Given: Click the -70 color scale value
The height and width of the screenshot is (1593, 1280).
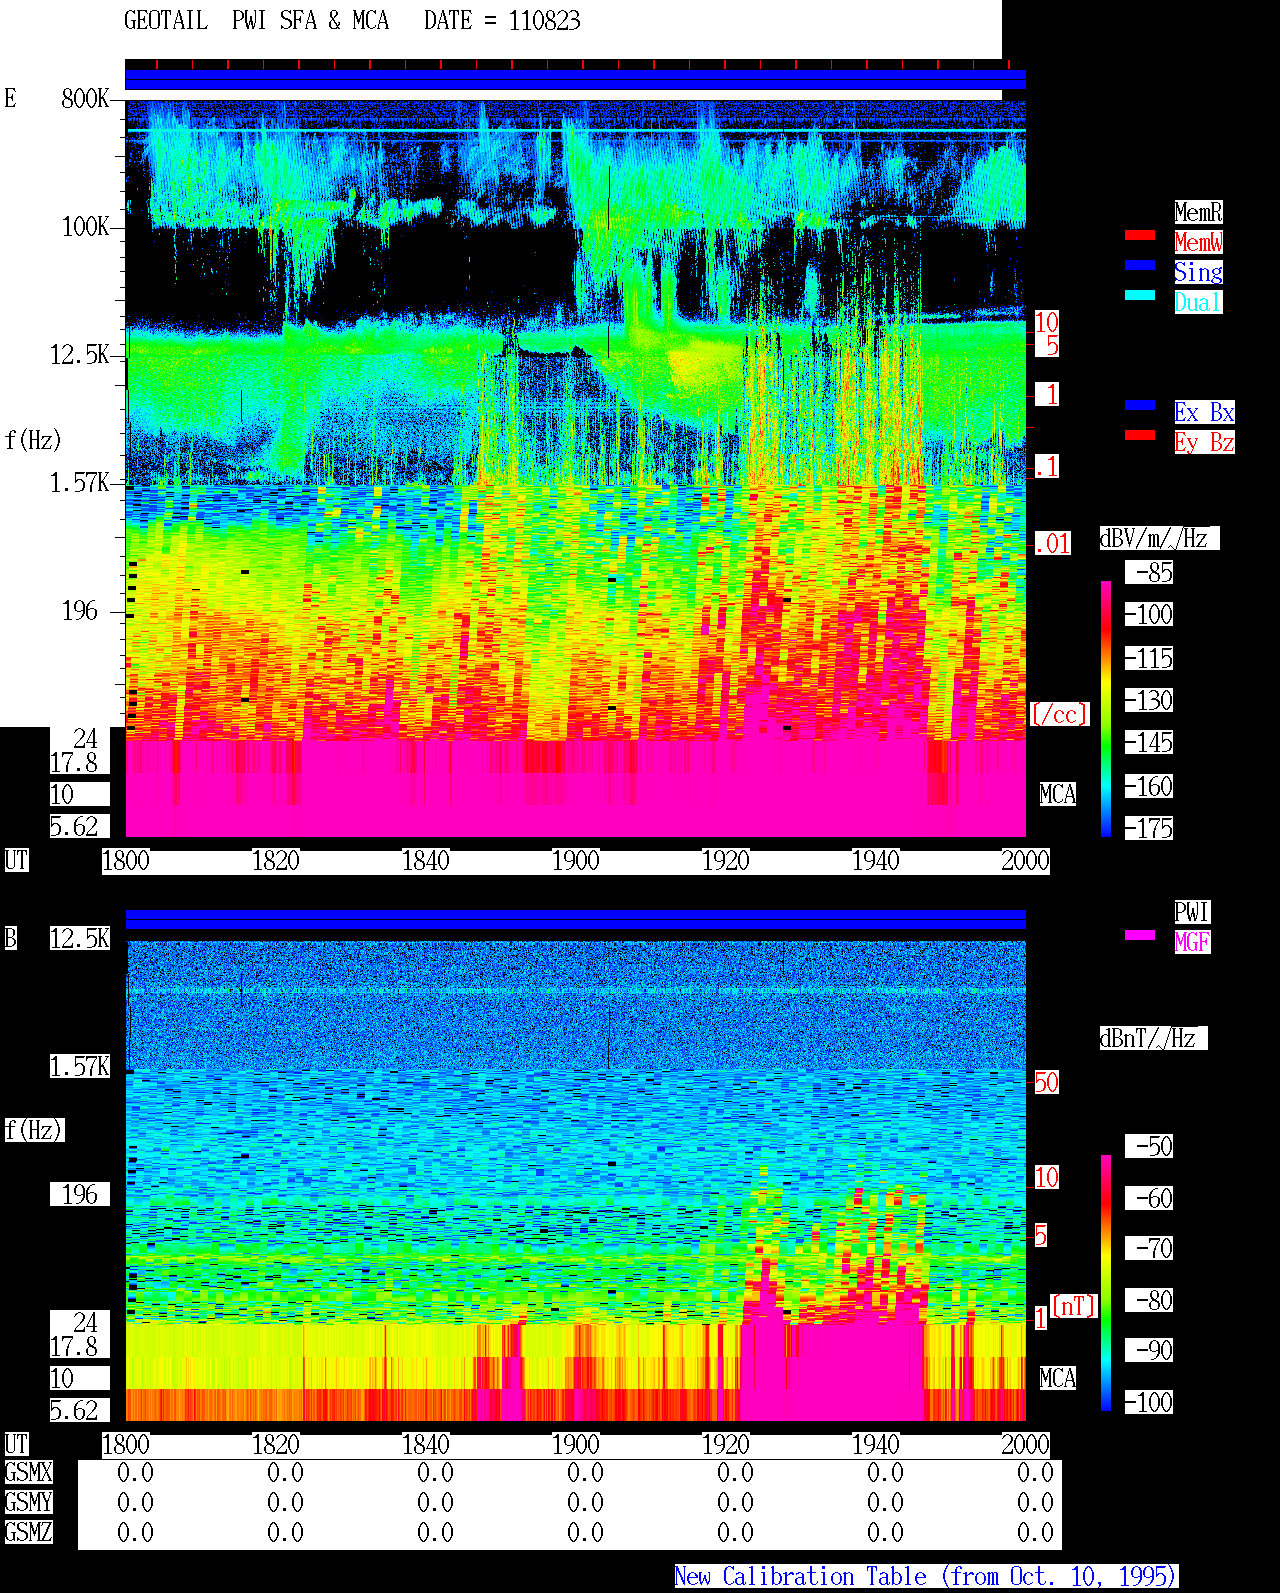Looking at the screenshot, I should [1149, 1248].
